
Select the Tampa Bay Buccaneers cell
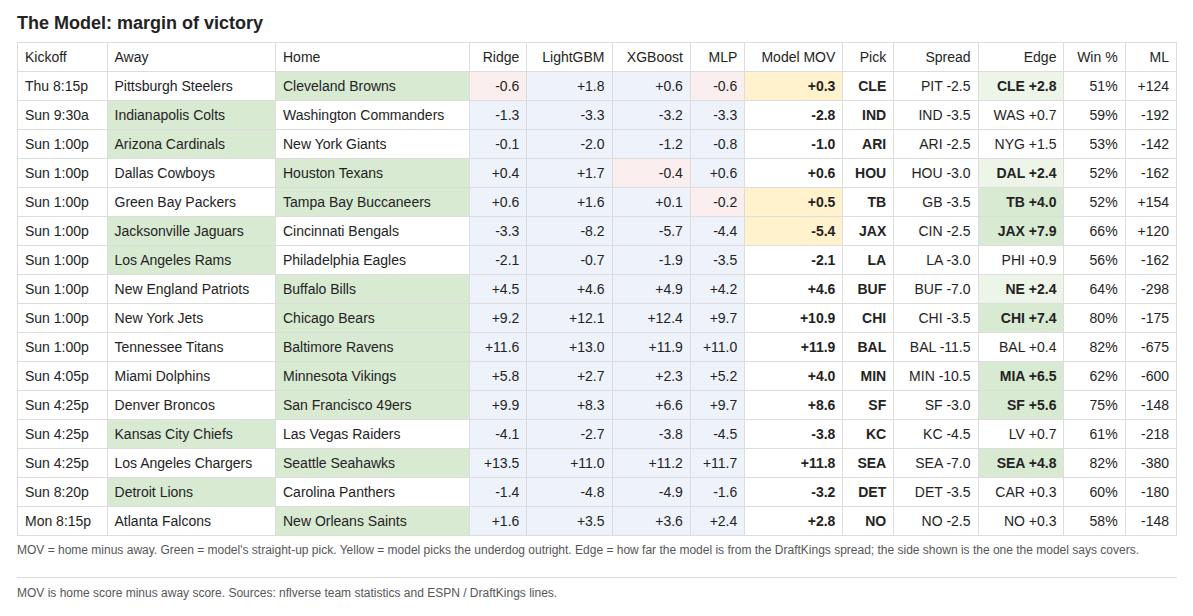tap(372, 202)
